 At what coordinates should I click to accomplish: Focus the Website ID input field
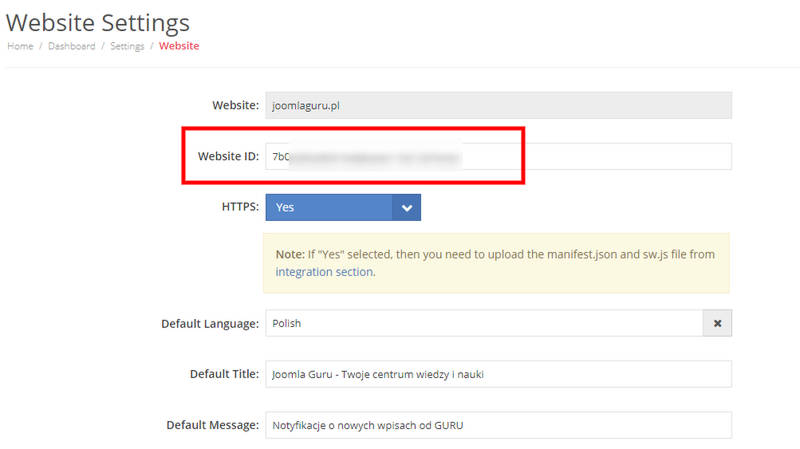pyautogui.click(x=498, y=156)
